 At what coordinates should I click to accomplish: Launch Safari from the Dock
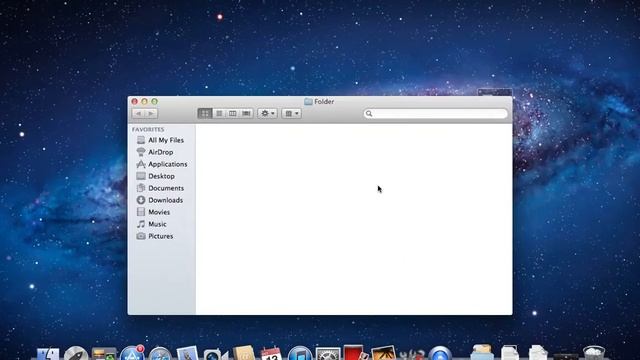(160, 354)
